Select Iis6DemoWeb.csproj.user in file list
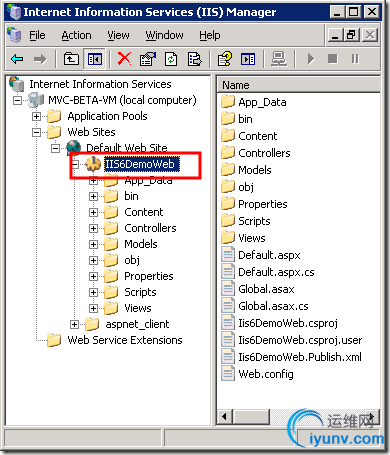Screen dimensions: 390x455 [300, 340]
